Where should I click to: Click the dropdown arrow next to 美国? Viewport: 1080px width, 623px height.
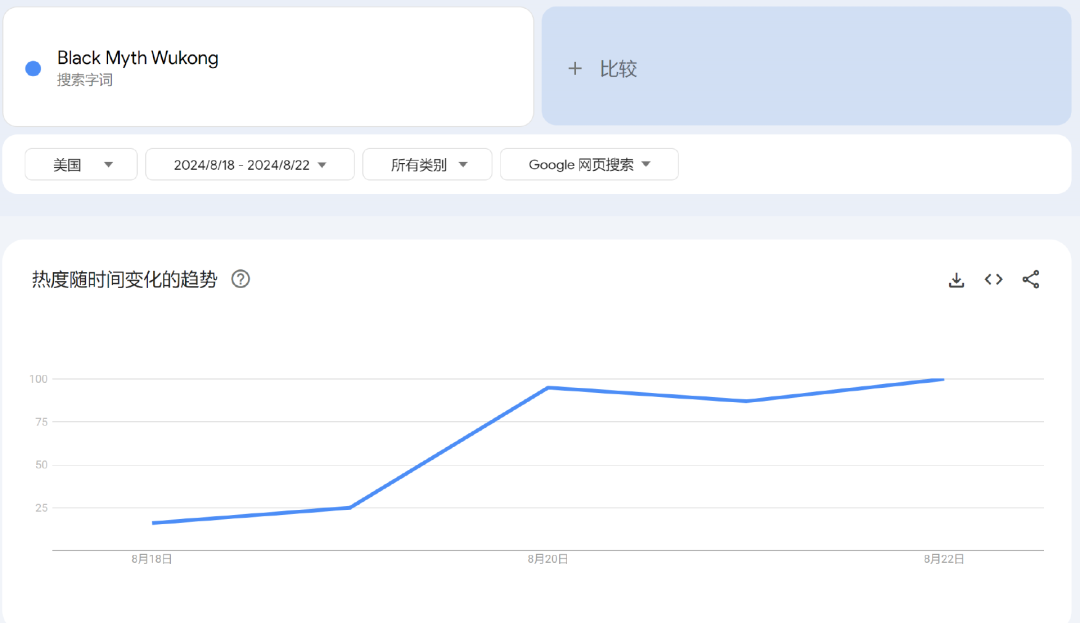[108, 165]
